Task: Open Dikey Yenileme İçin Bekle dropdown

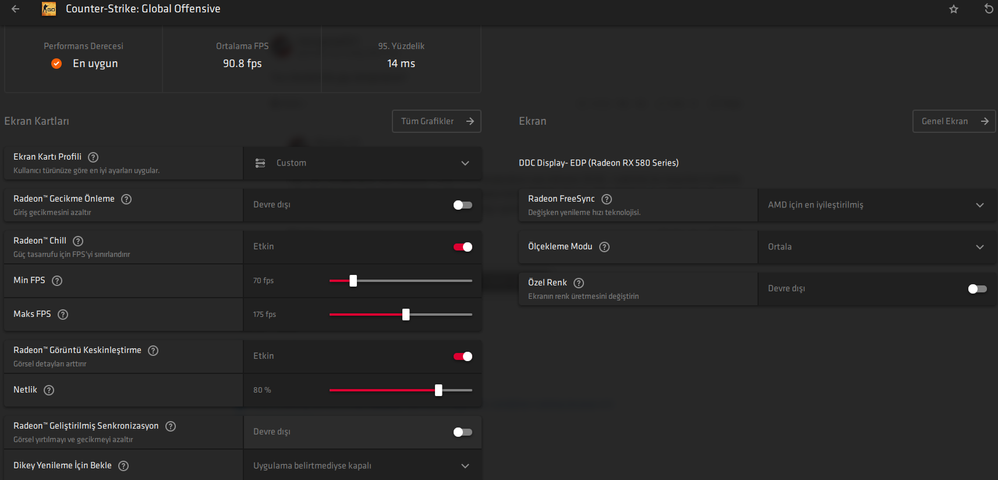Action: coord(362,466)
